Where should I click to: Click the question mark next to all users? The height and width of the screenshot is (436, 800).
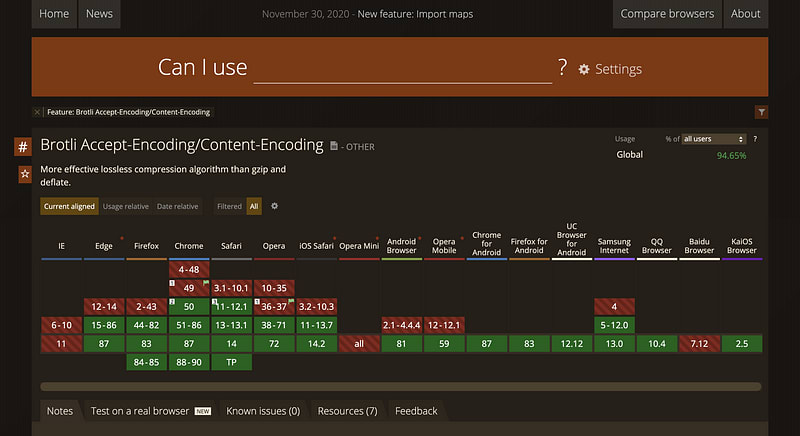pyautogui.click(x=755, y=139)
